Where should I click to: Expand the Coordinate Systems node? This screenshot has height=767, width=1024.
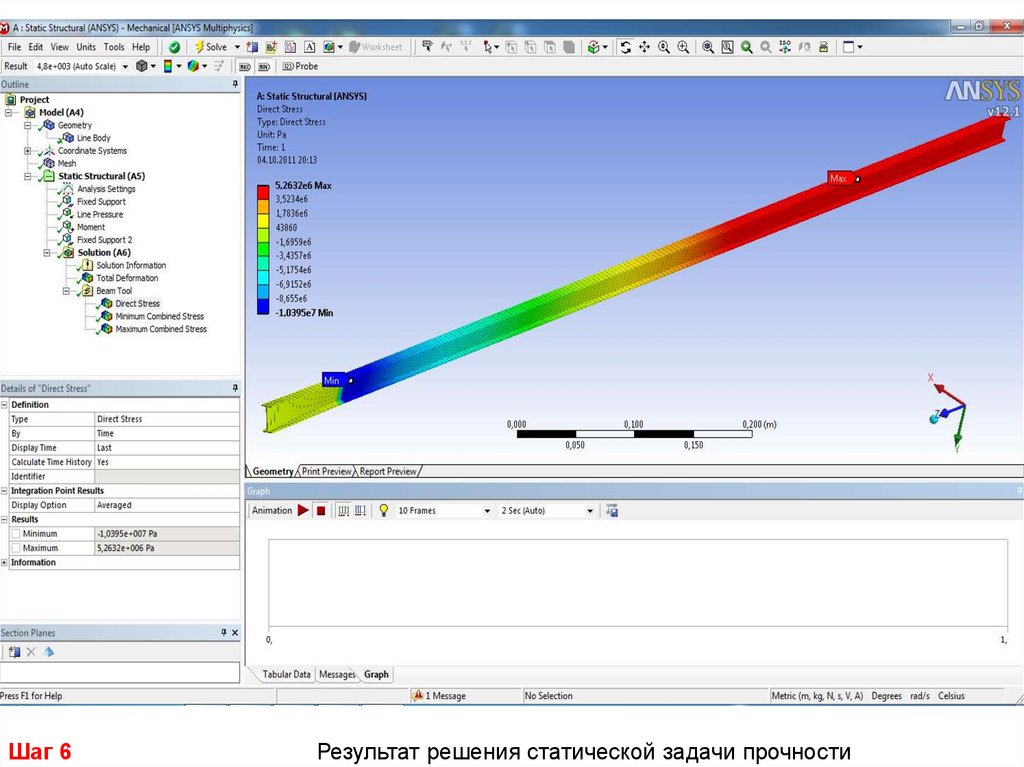(27, 151)
